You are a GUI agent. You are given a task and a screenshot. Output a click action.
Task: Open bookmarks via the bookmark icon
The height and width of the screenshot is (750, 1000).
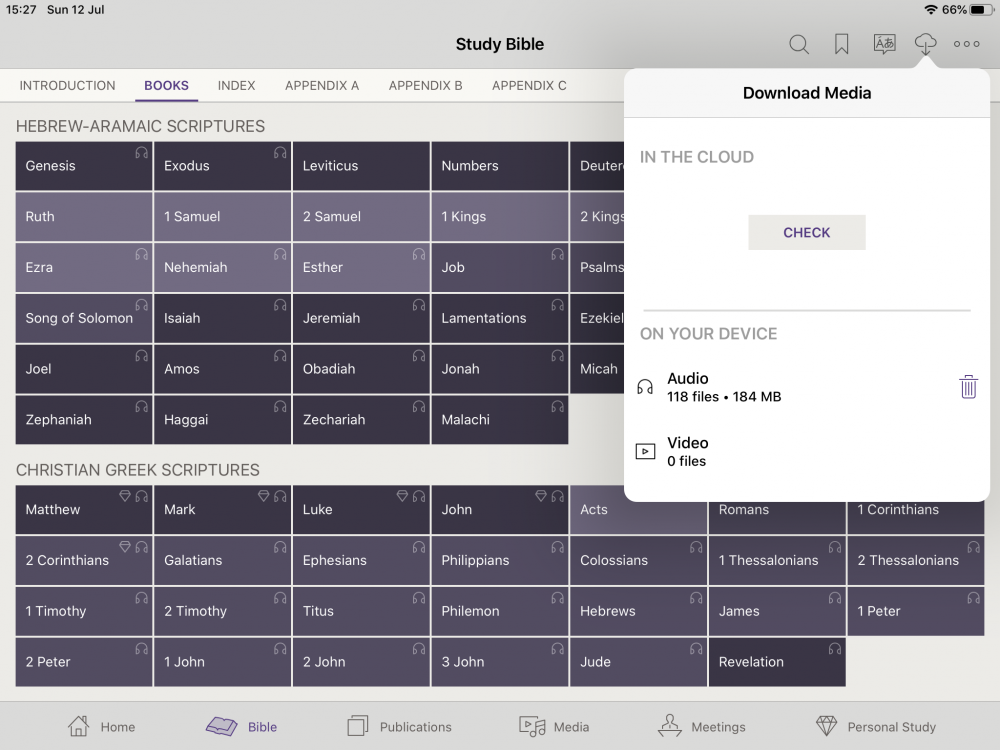click(x=842, y=44)
